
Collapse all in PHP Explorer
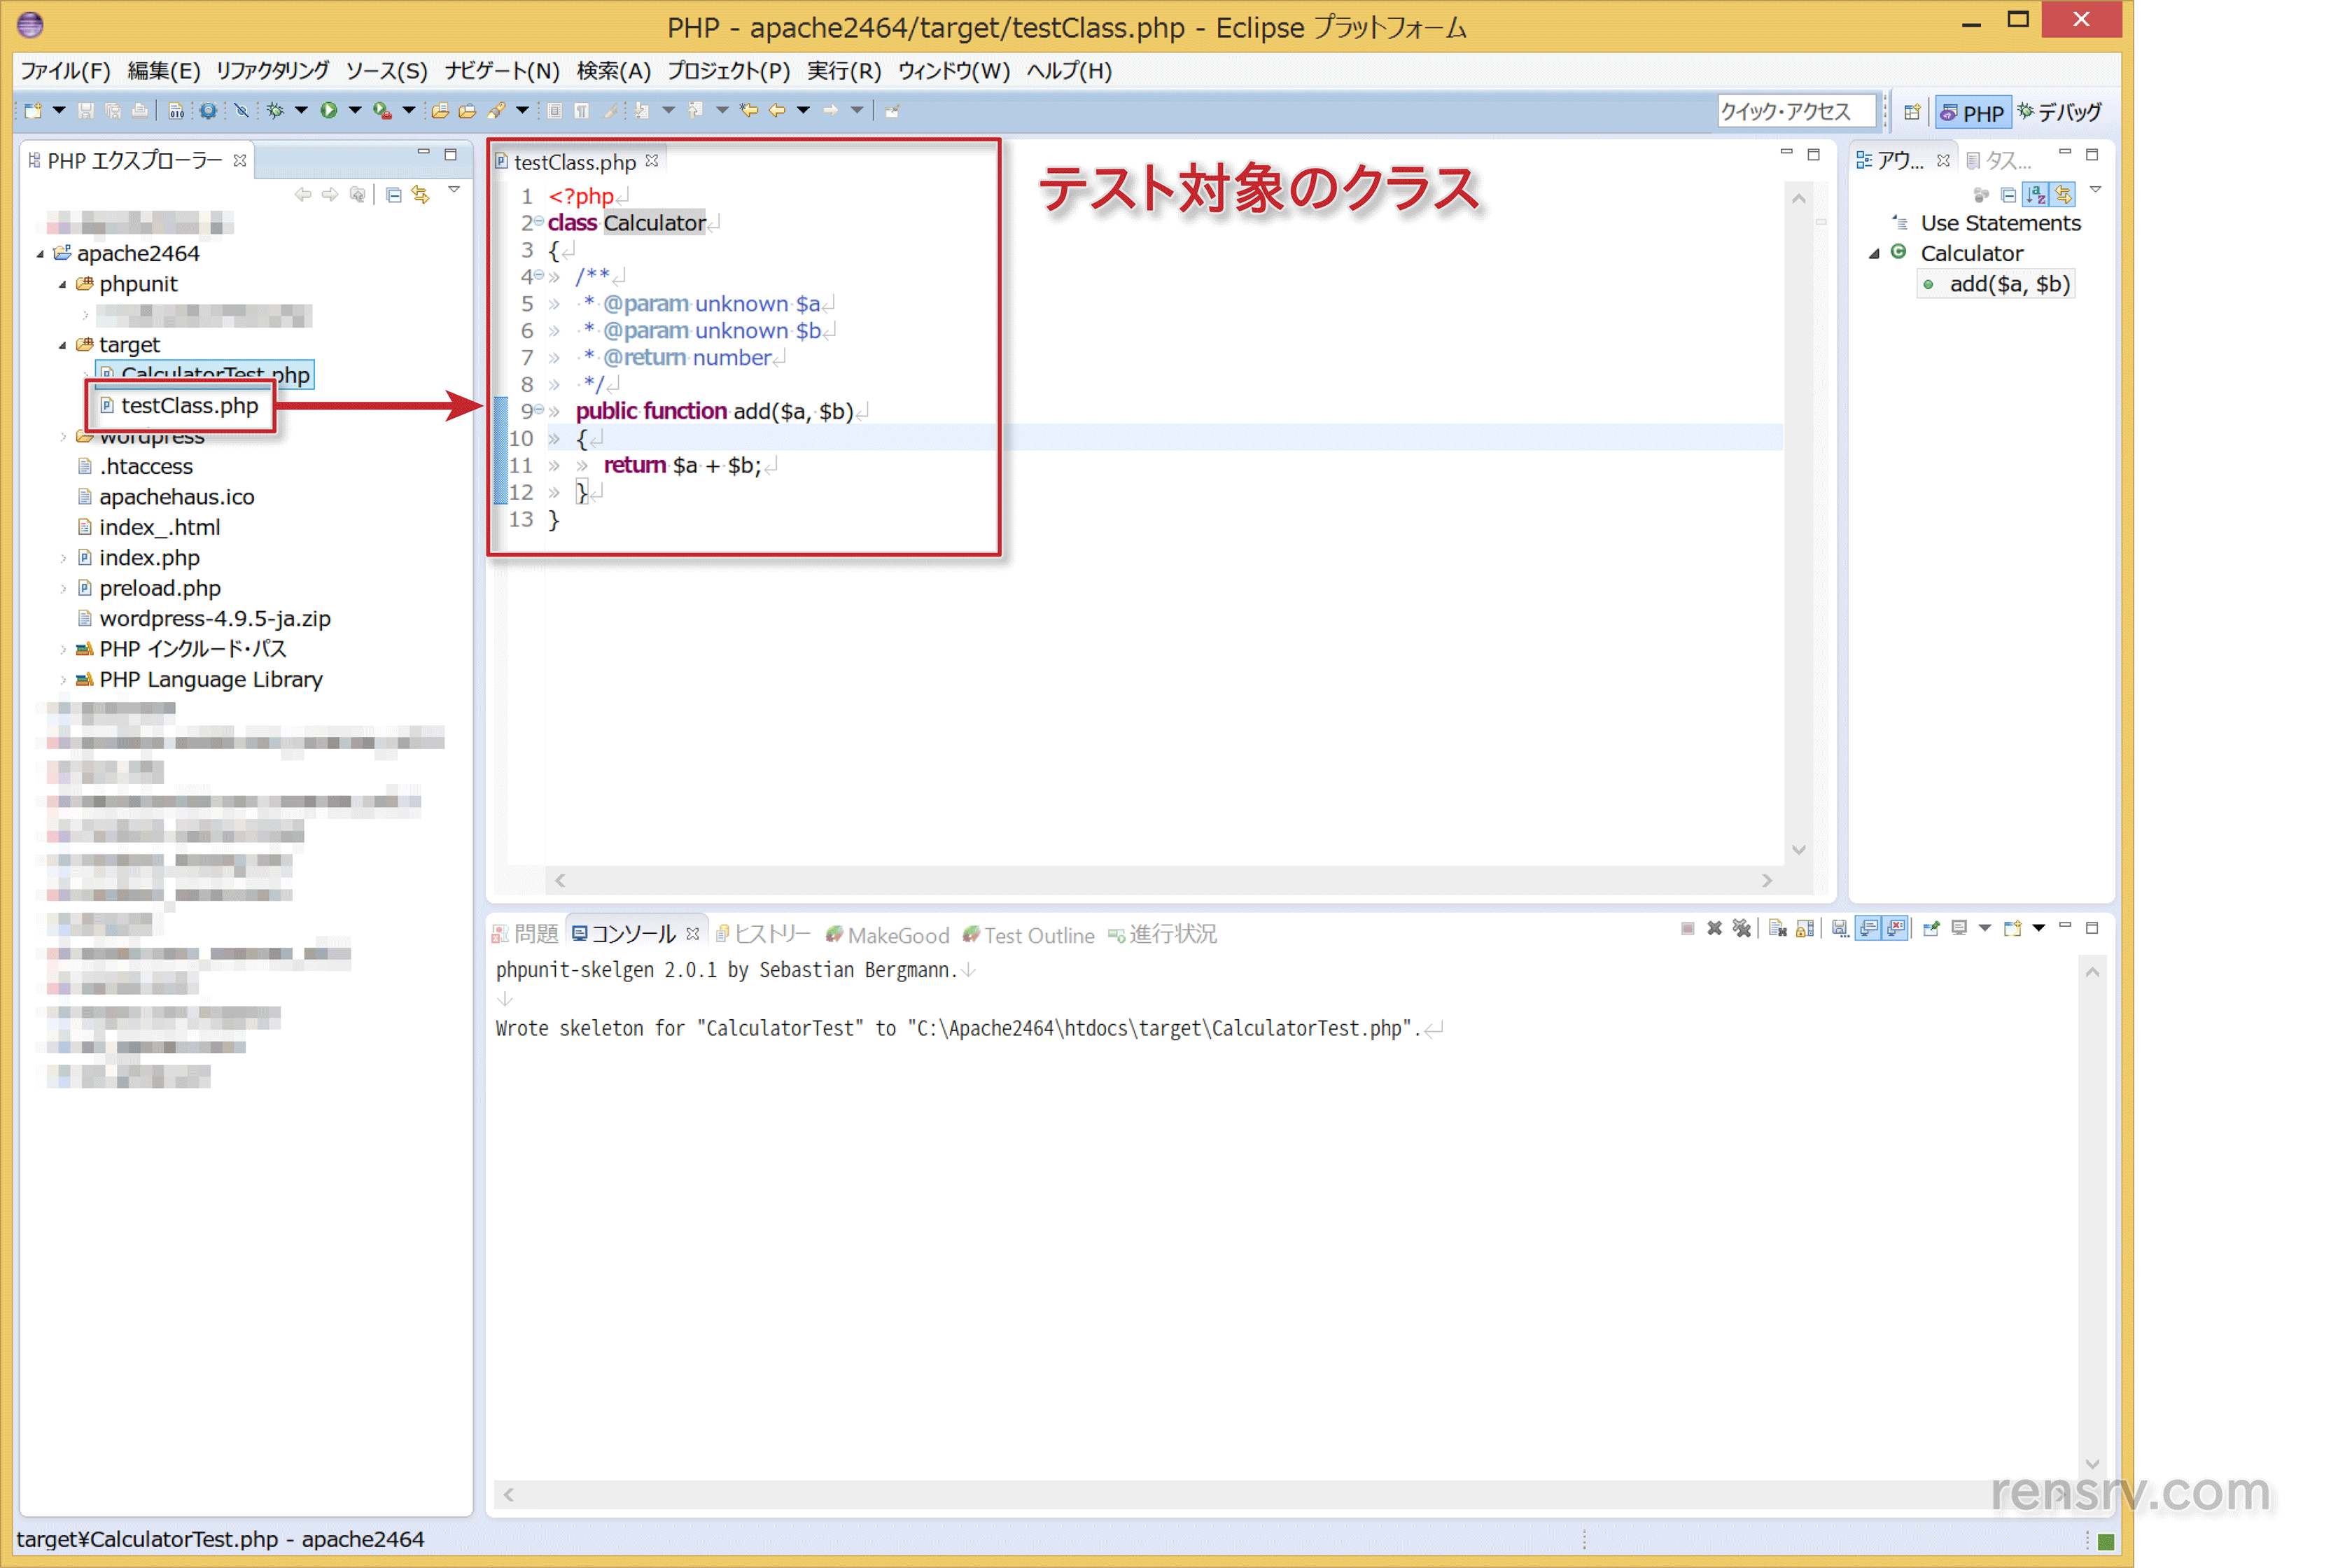[394, 194]
